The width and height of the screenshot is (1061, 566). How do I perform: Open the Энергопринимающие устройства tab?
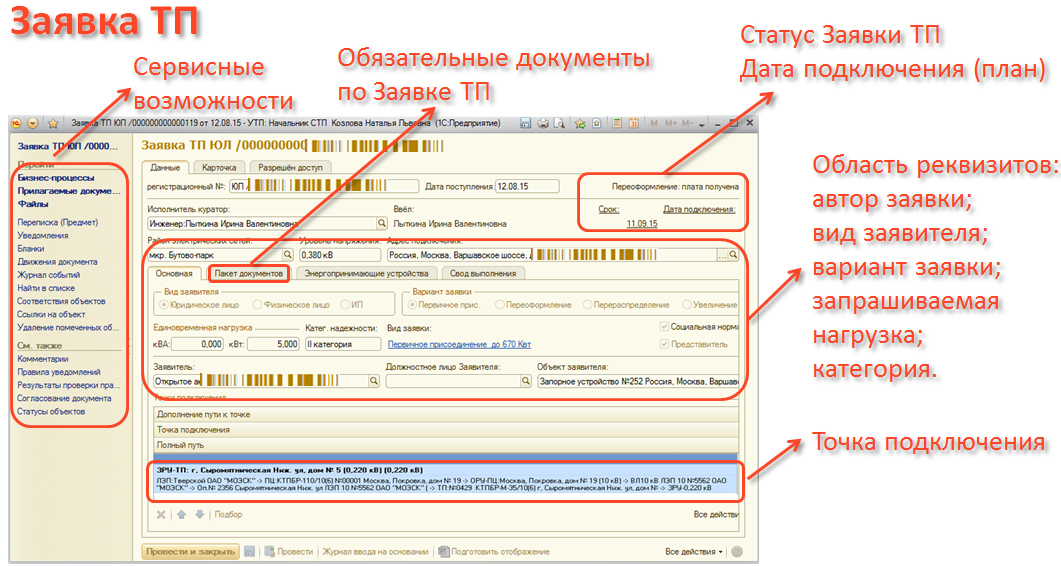tap(358, 273)
